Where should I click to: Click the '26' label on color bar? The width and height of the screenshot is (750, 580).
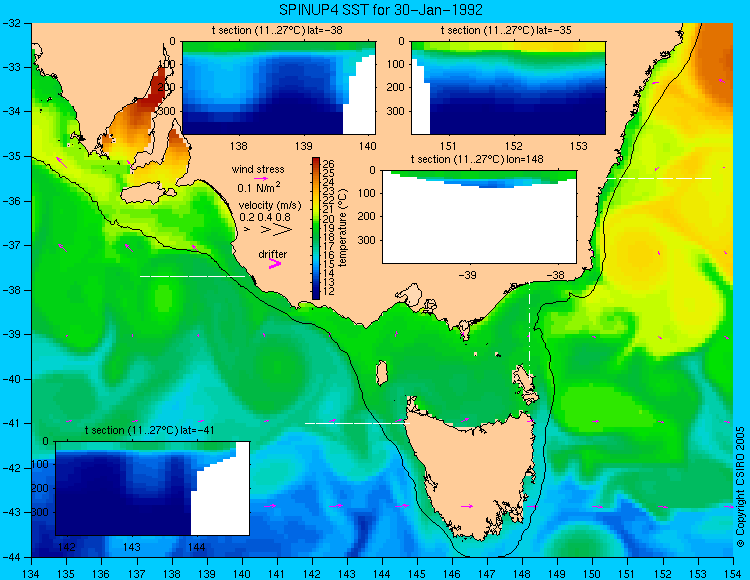(x=329, y=164)
